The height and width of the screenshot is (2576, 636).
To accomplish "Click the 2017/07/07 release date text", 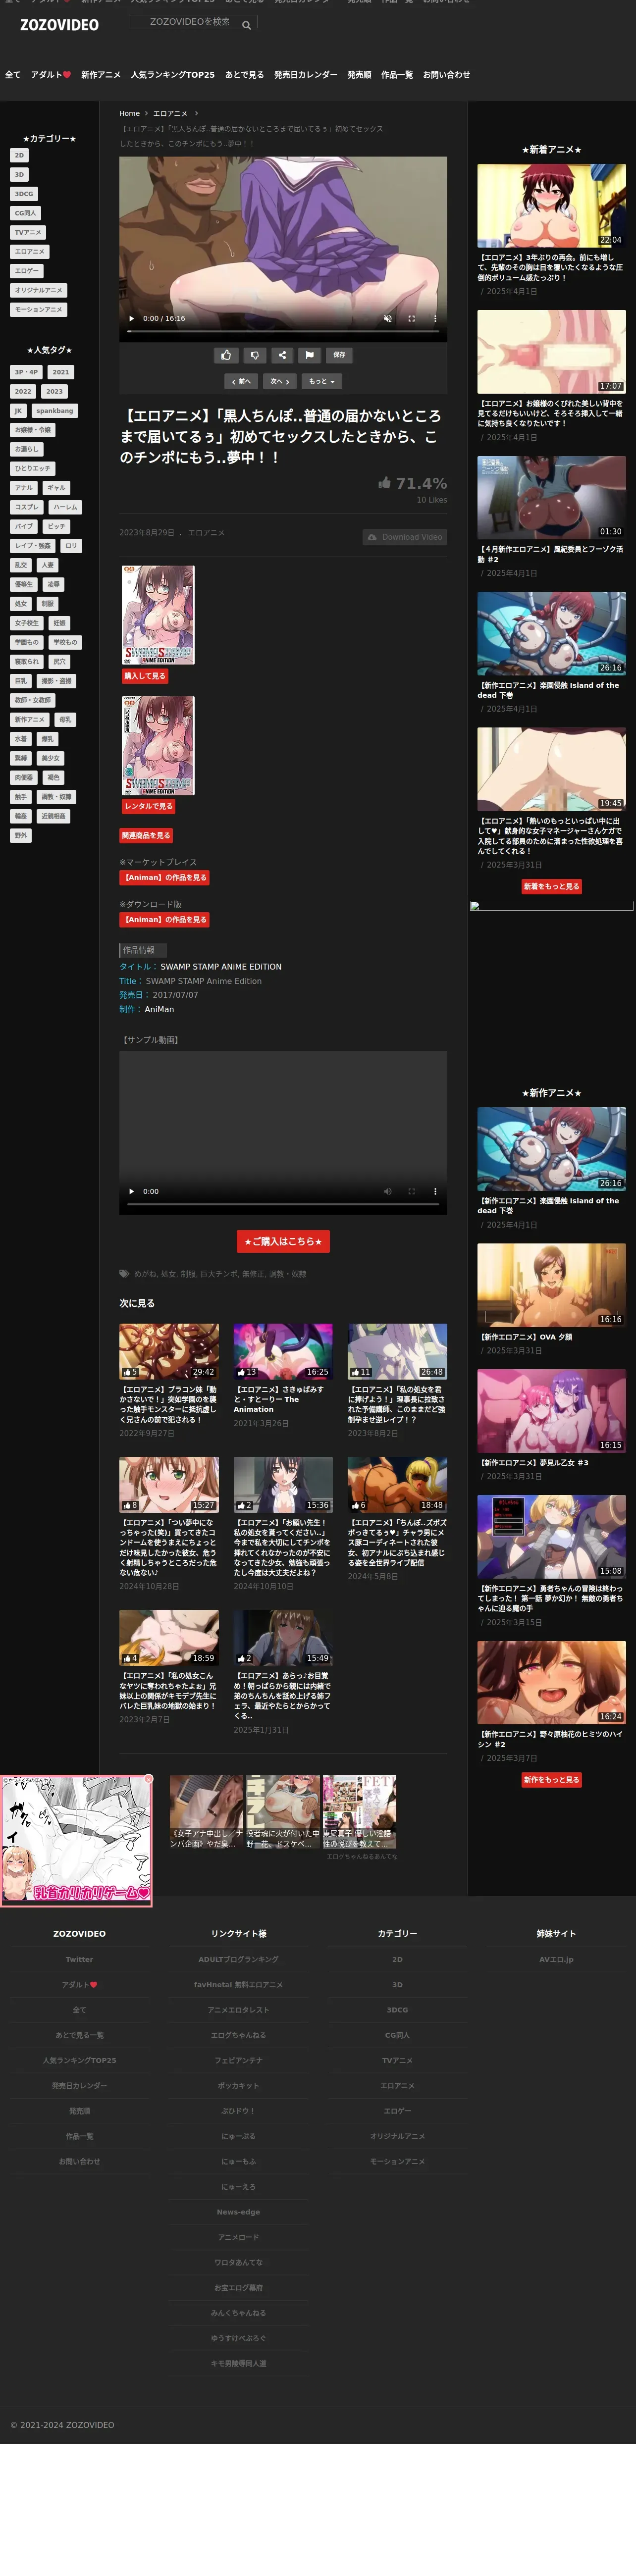I will [x=175, y=995].
